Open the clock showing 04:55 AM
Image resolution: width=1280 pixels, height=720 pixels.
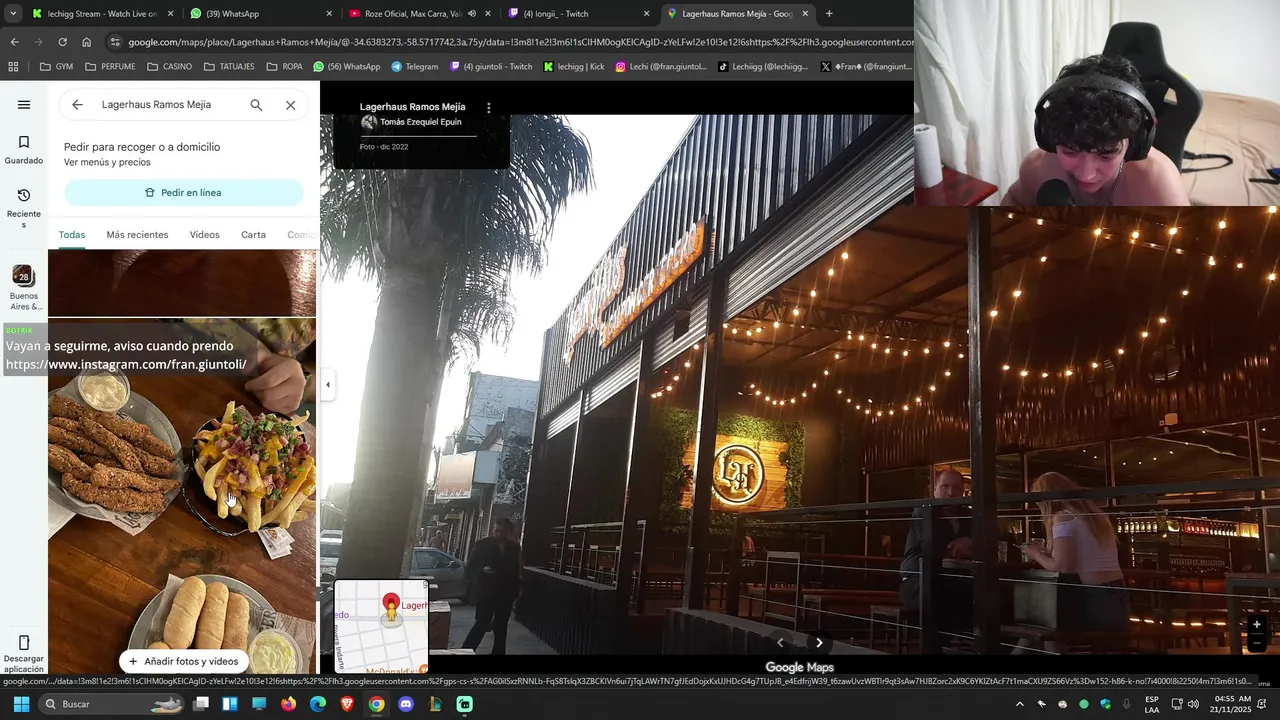click(x=1231, y=704)
